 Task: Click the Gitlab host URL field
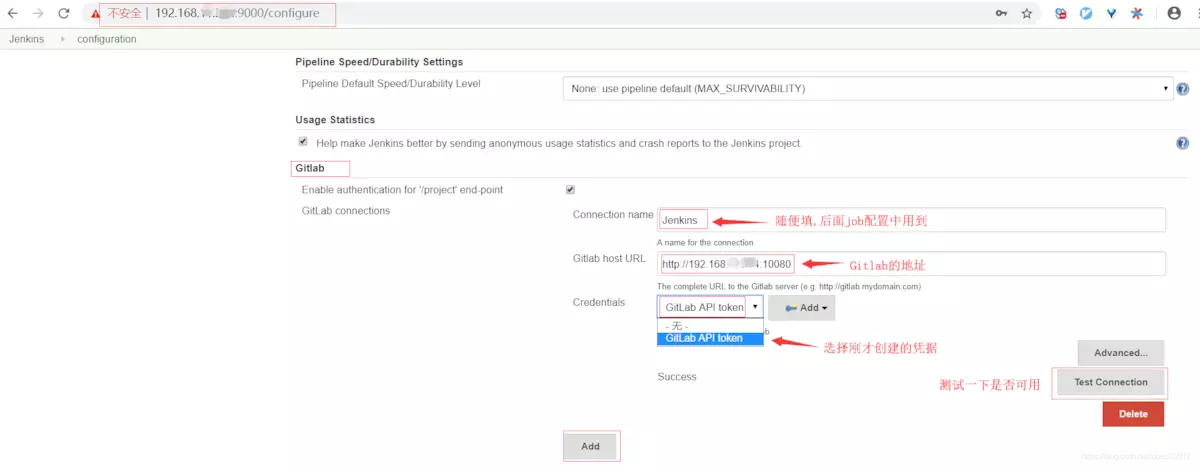point(912,264)
